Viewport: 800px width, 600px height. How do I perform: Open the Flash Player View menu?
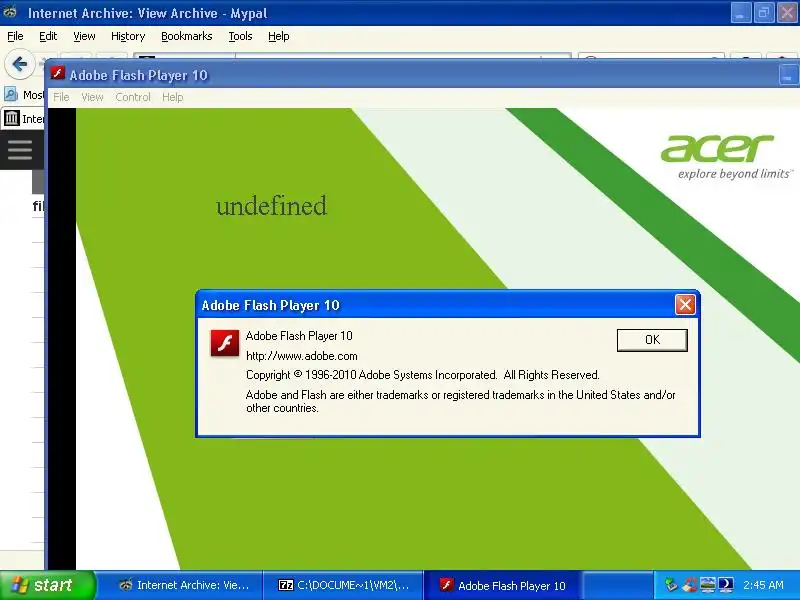pos(92,97)
